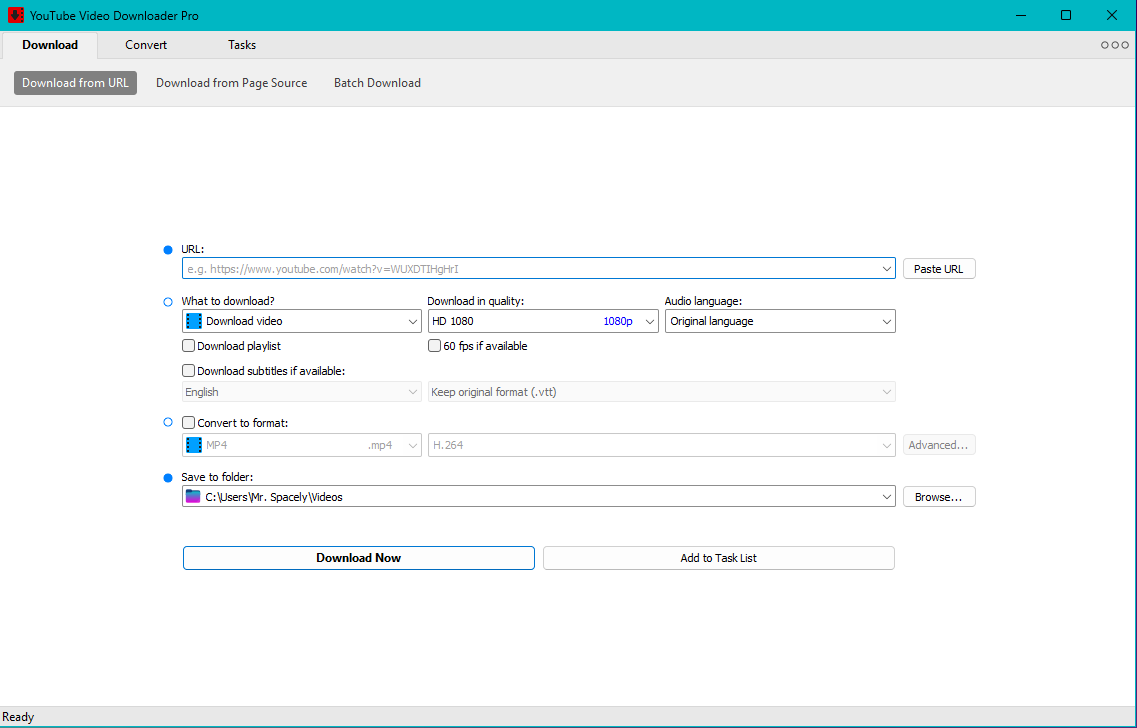
Task: Select the Download from URL sub-tab
Action: [75, 83]
